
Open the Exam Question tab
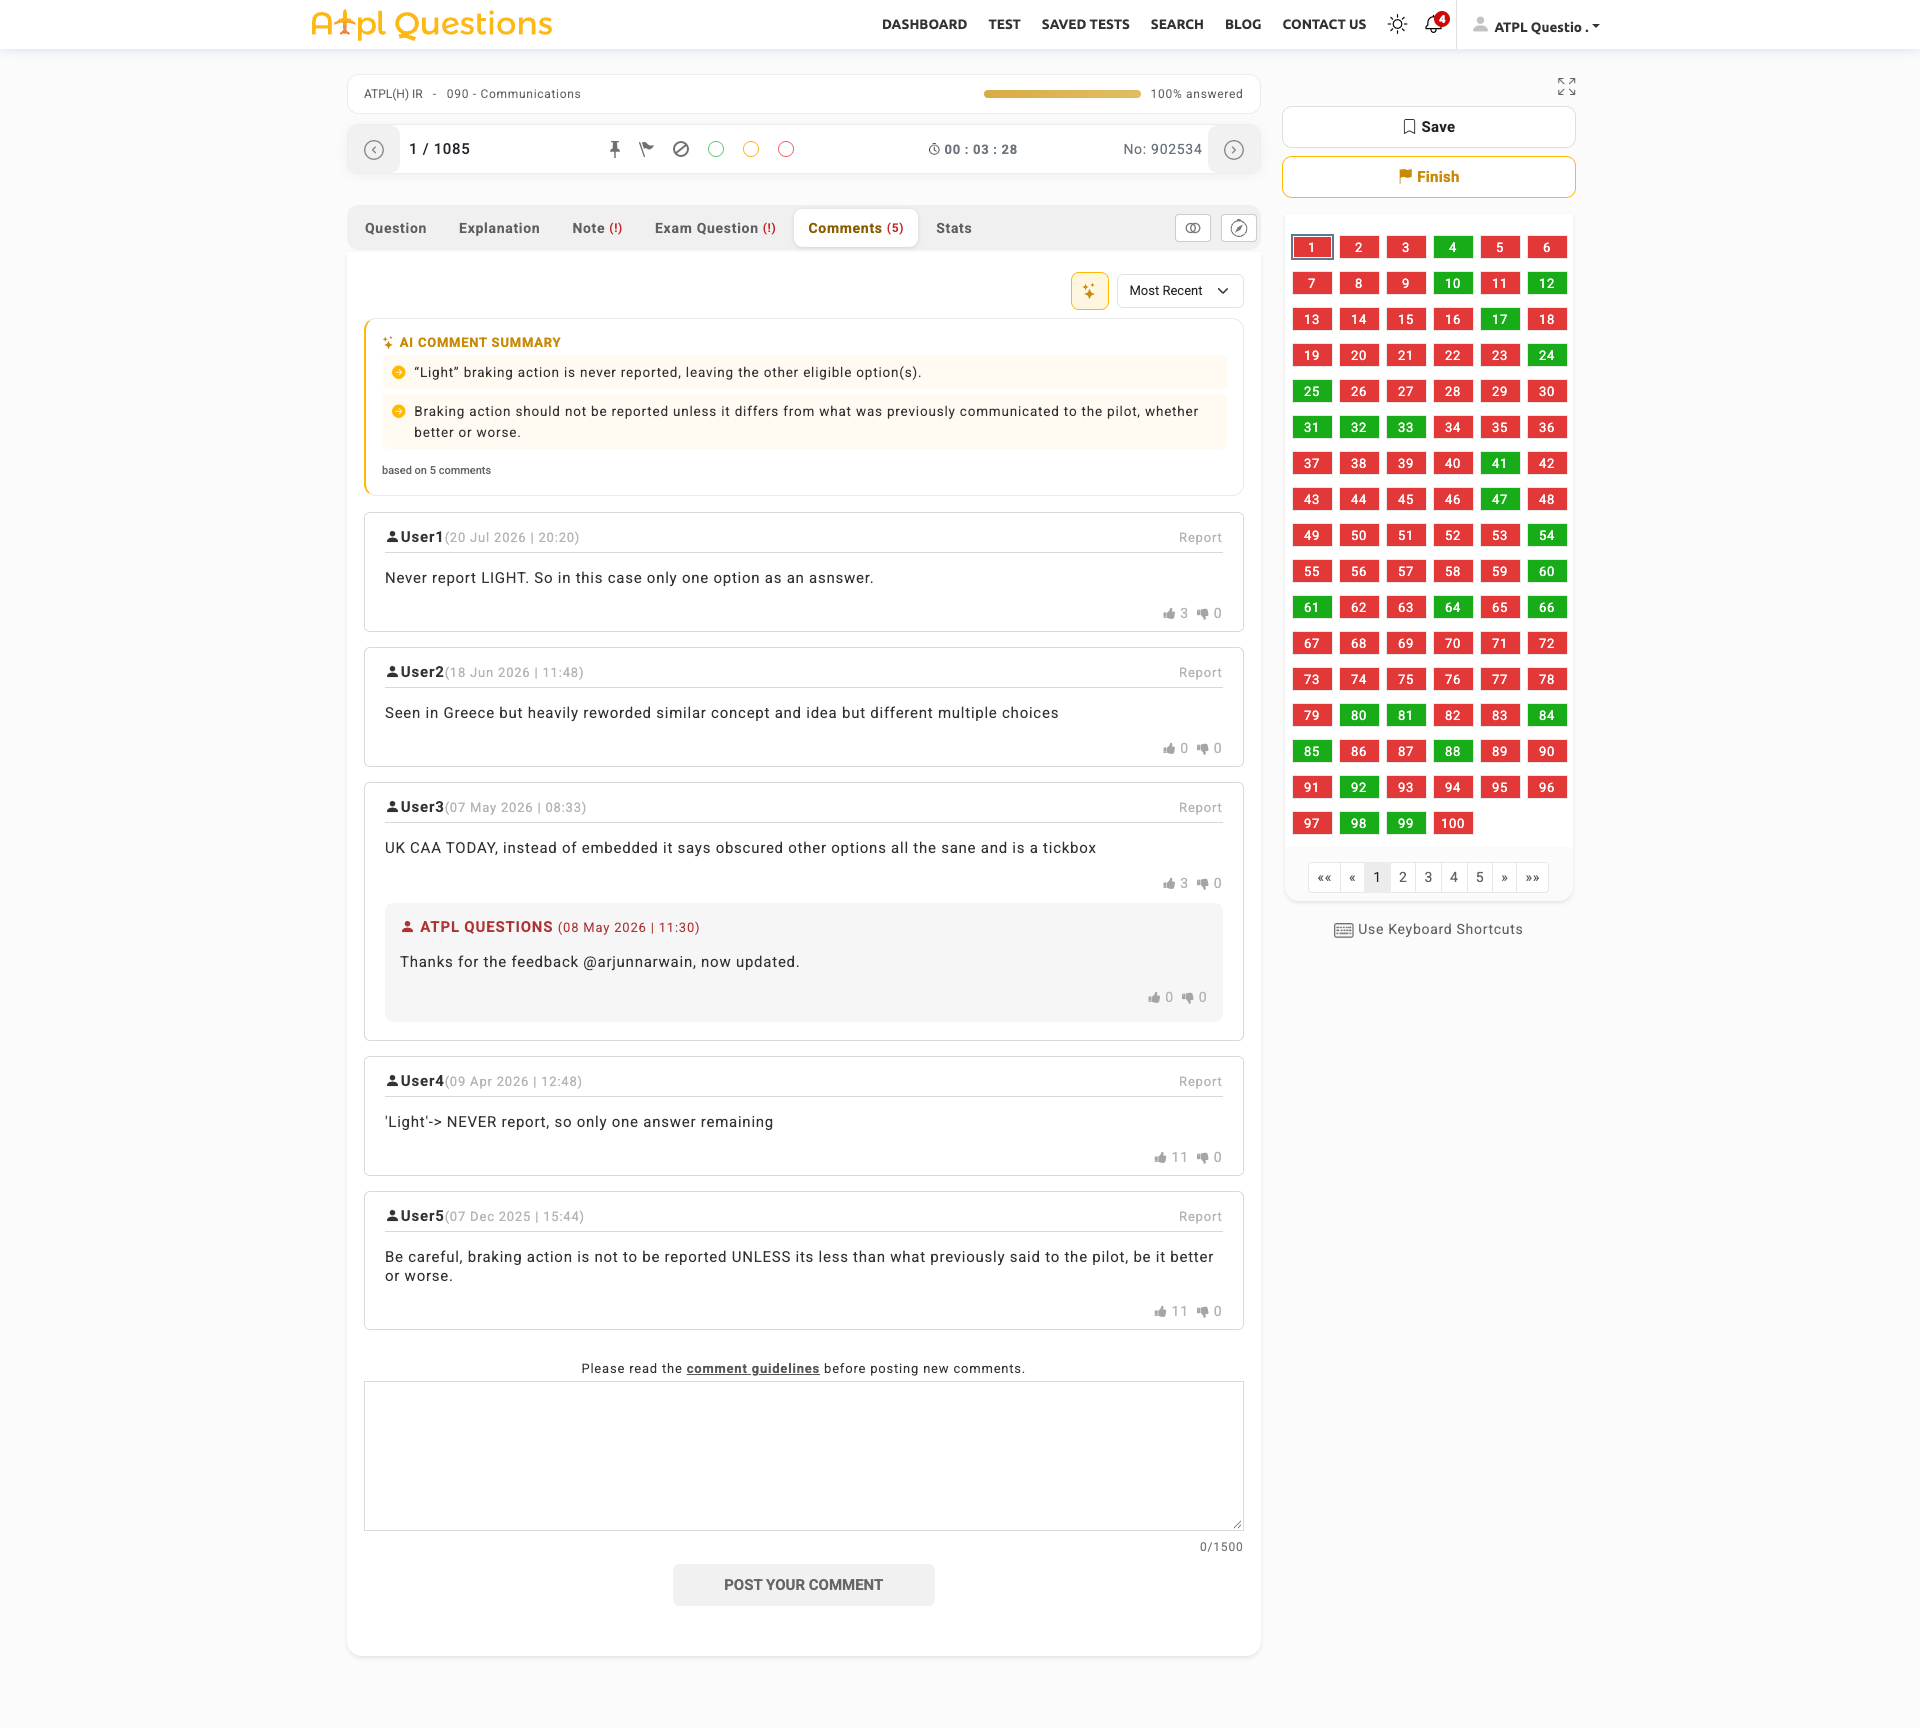pos(715,228)
